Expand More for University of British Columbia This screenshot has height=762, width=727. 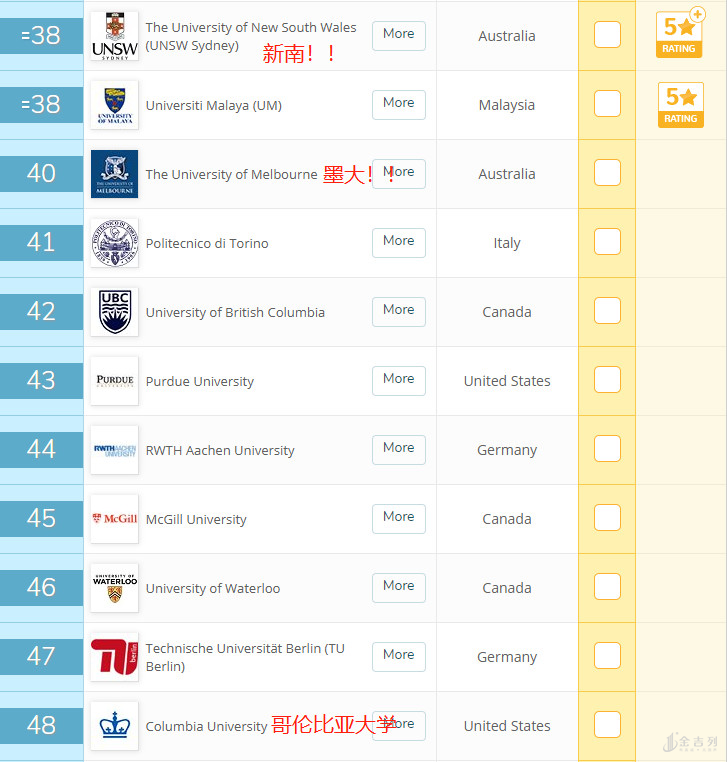(399, 312)
